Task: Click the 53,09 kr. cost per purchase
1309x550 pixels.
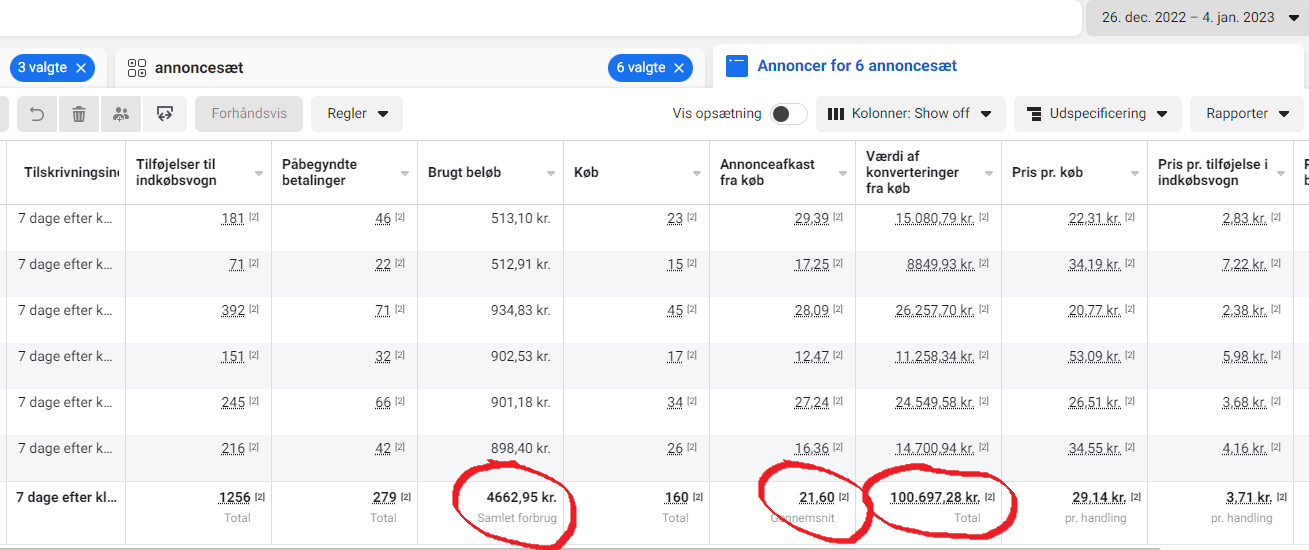Action: click(x=1095, y=356)
